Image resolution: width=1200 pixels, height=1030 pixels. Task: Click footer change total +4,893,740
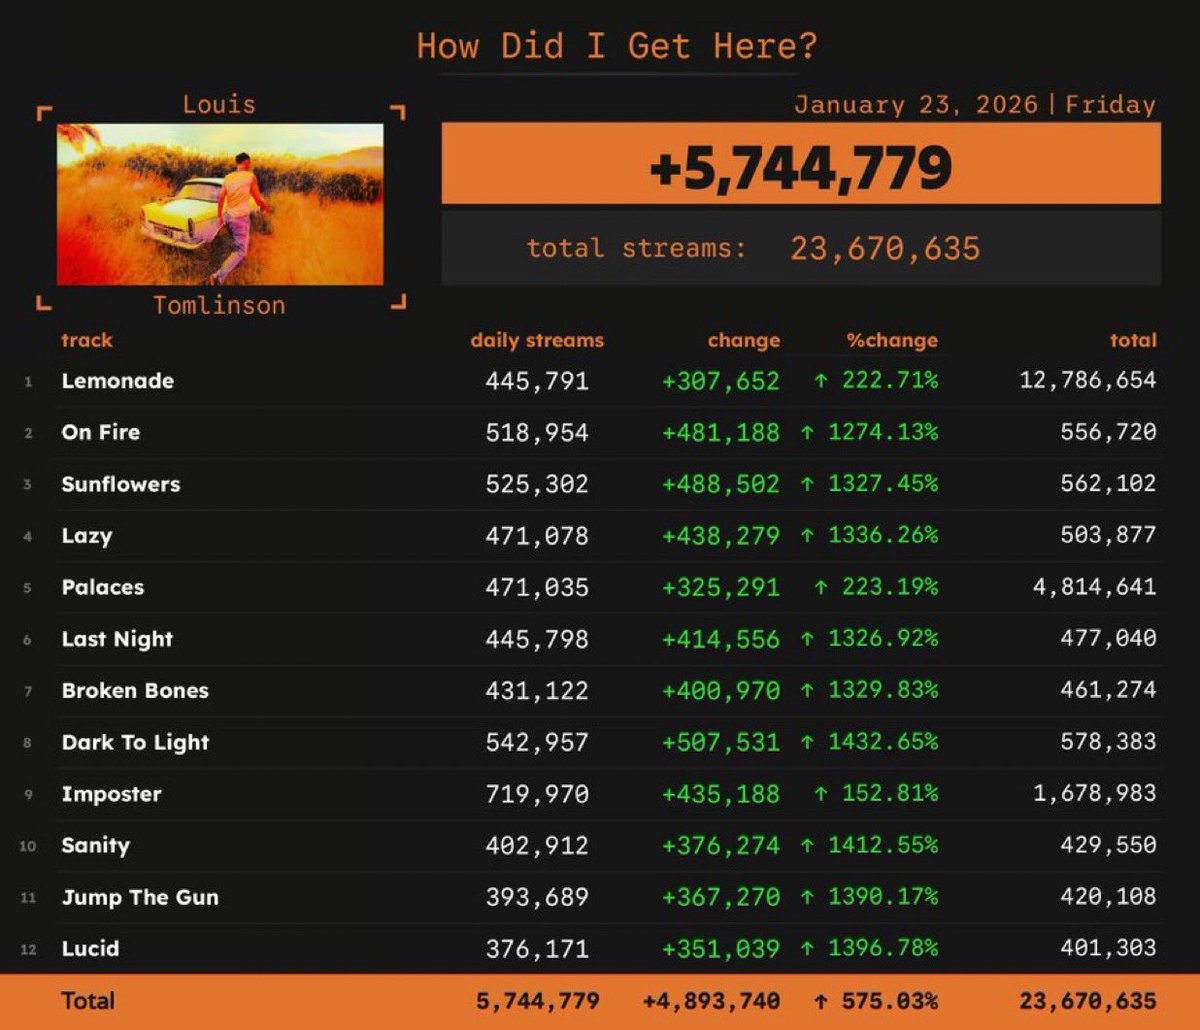pos(711,1001)
